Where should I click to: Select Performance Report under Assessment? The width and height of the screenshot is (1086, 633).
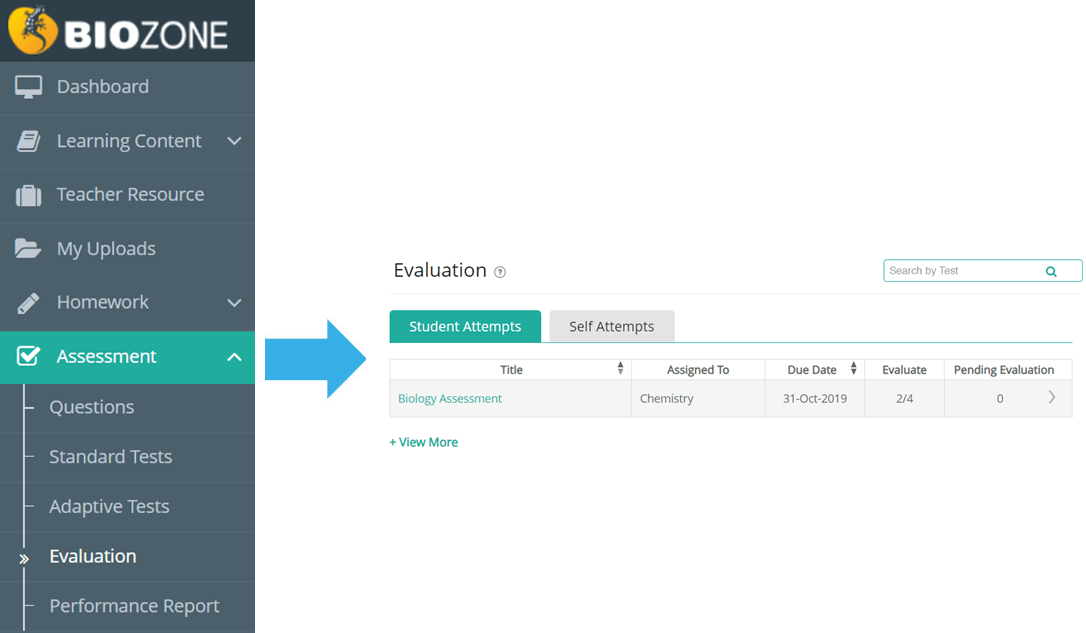click(x=134, y=606)
